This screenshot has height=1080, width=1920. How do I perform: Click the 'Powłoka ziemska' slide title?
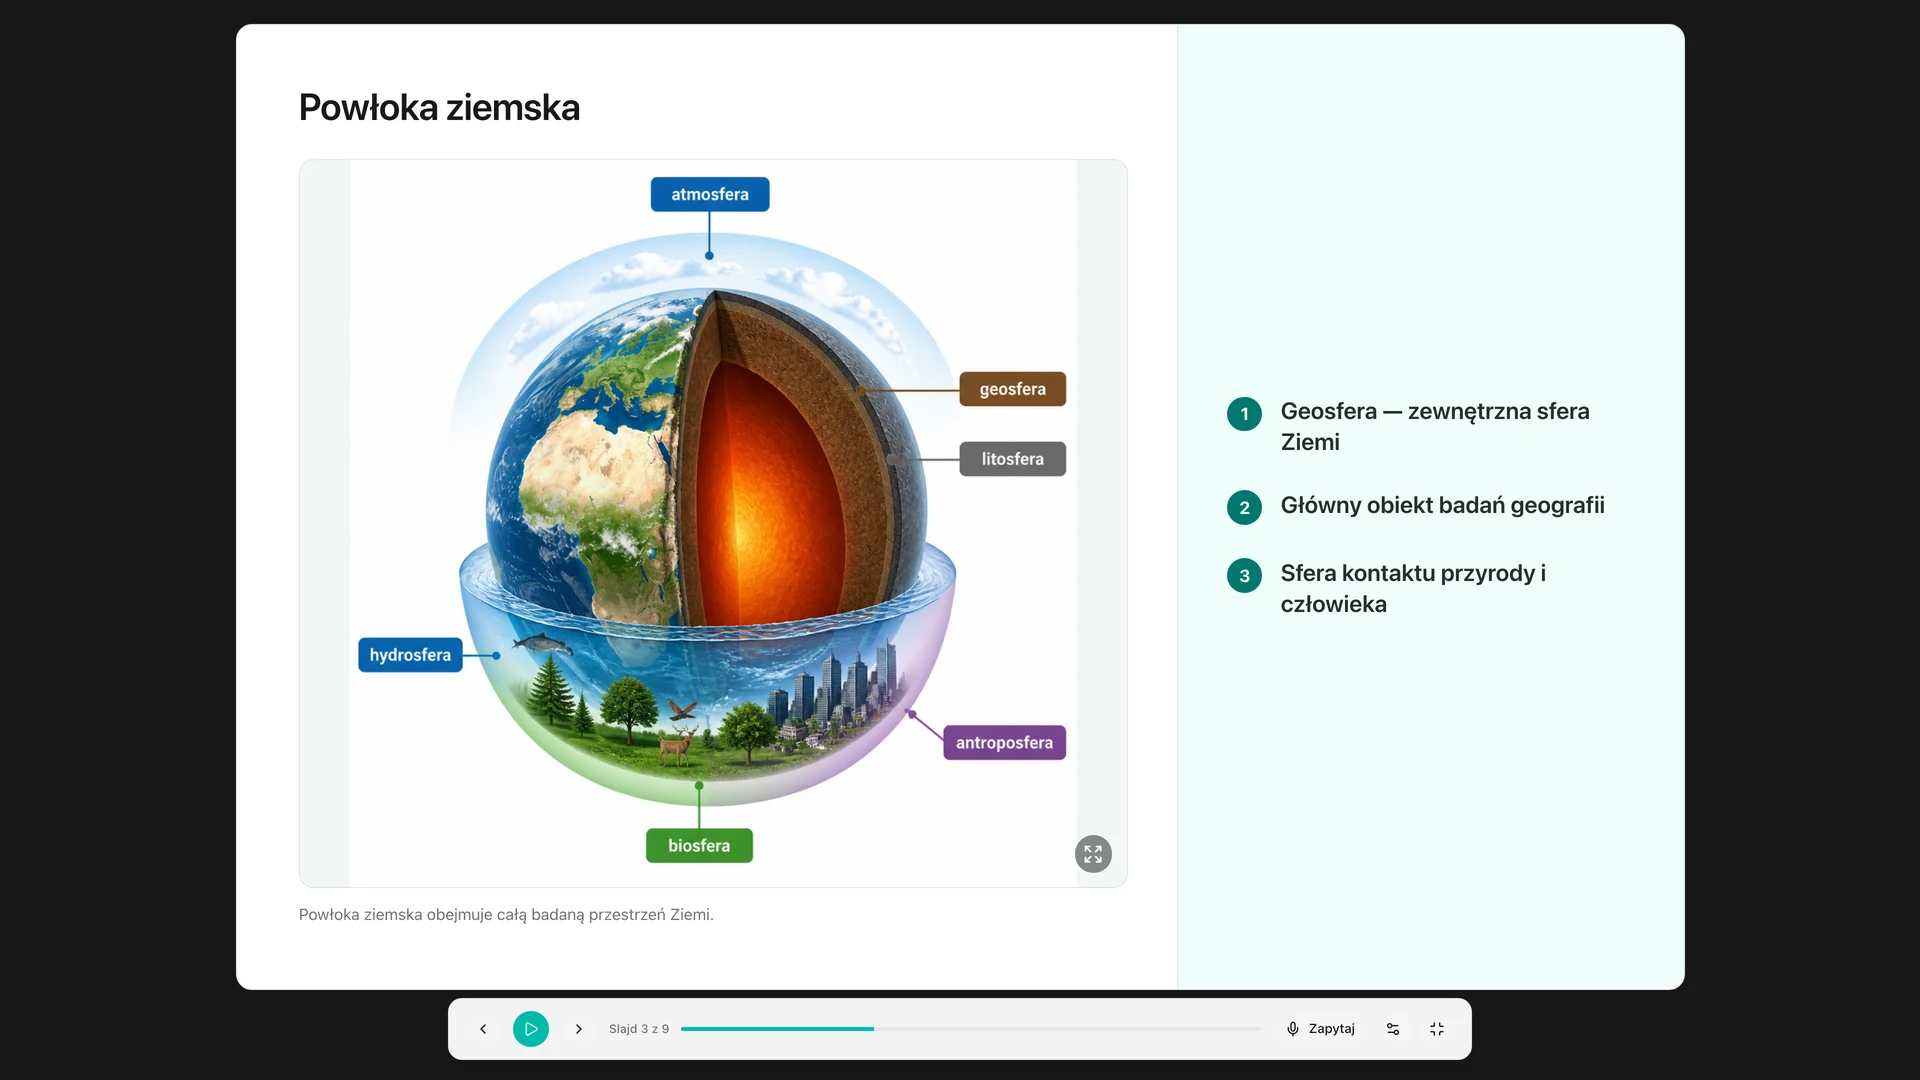point(439,107)
